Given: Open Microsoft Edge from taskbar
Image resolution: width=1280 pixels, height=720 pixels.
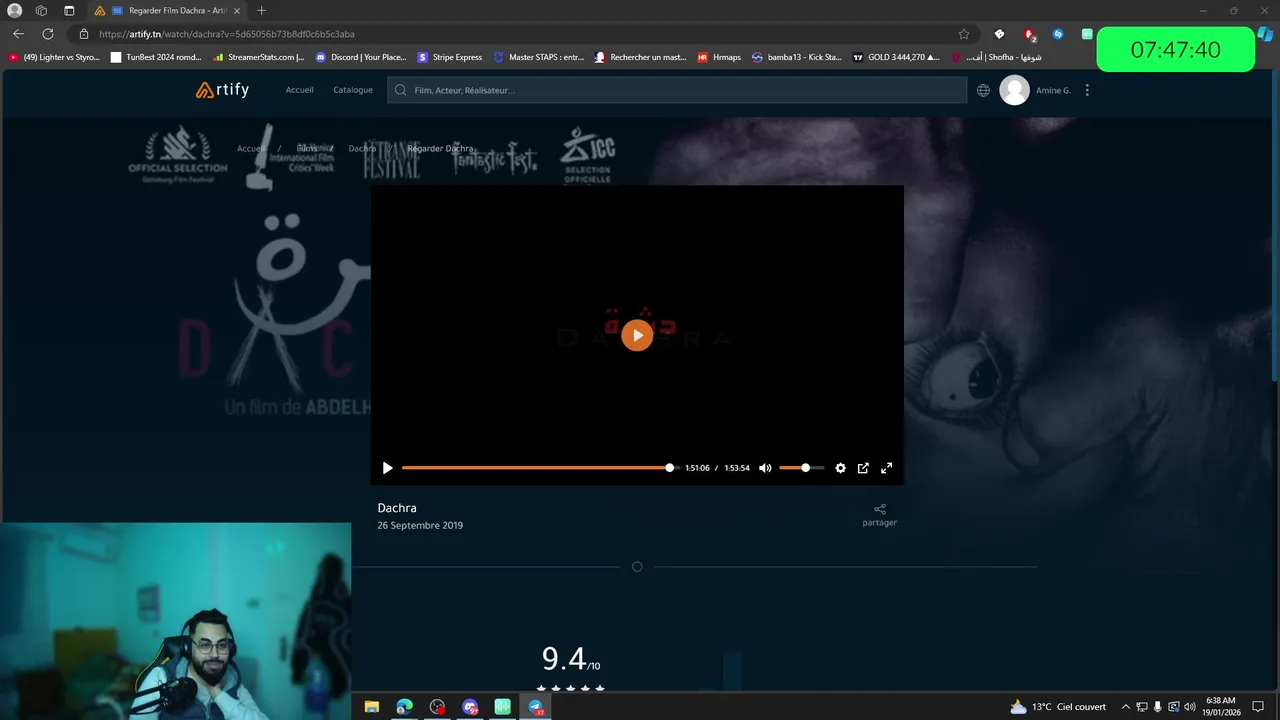Looking at the screenshot, I should click(405, 707).
